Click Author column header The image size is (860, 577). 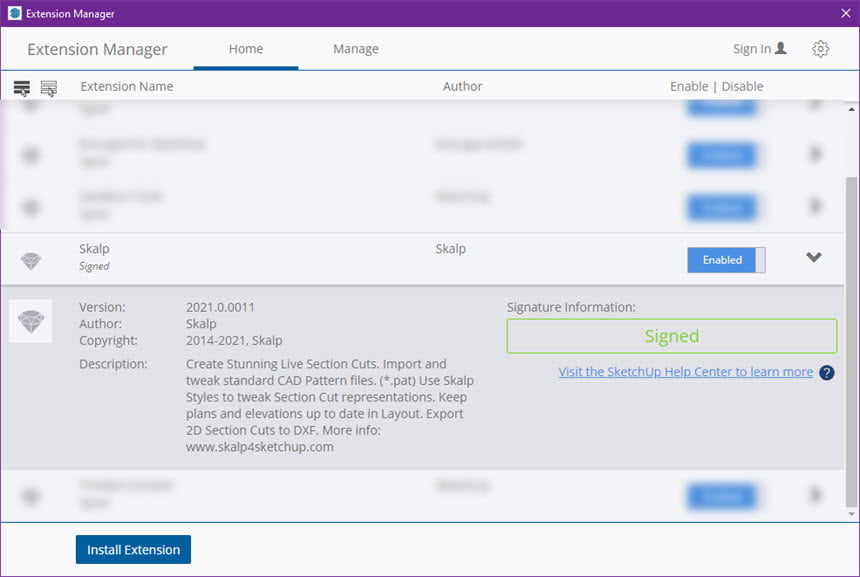click(462, 86)
